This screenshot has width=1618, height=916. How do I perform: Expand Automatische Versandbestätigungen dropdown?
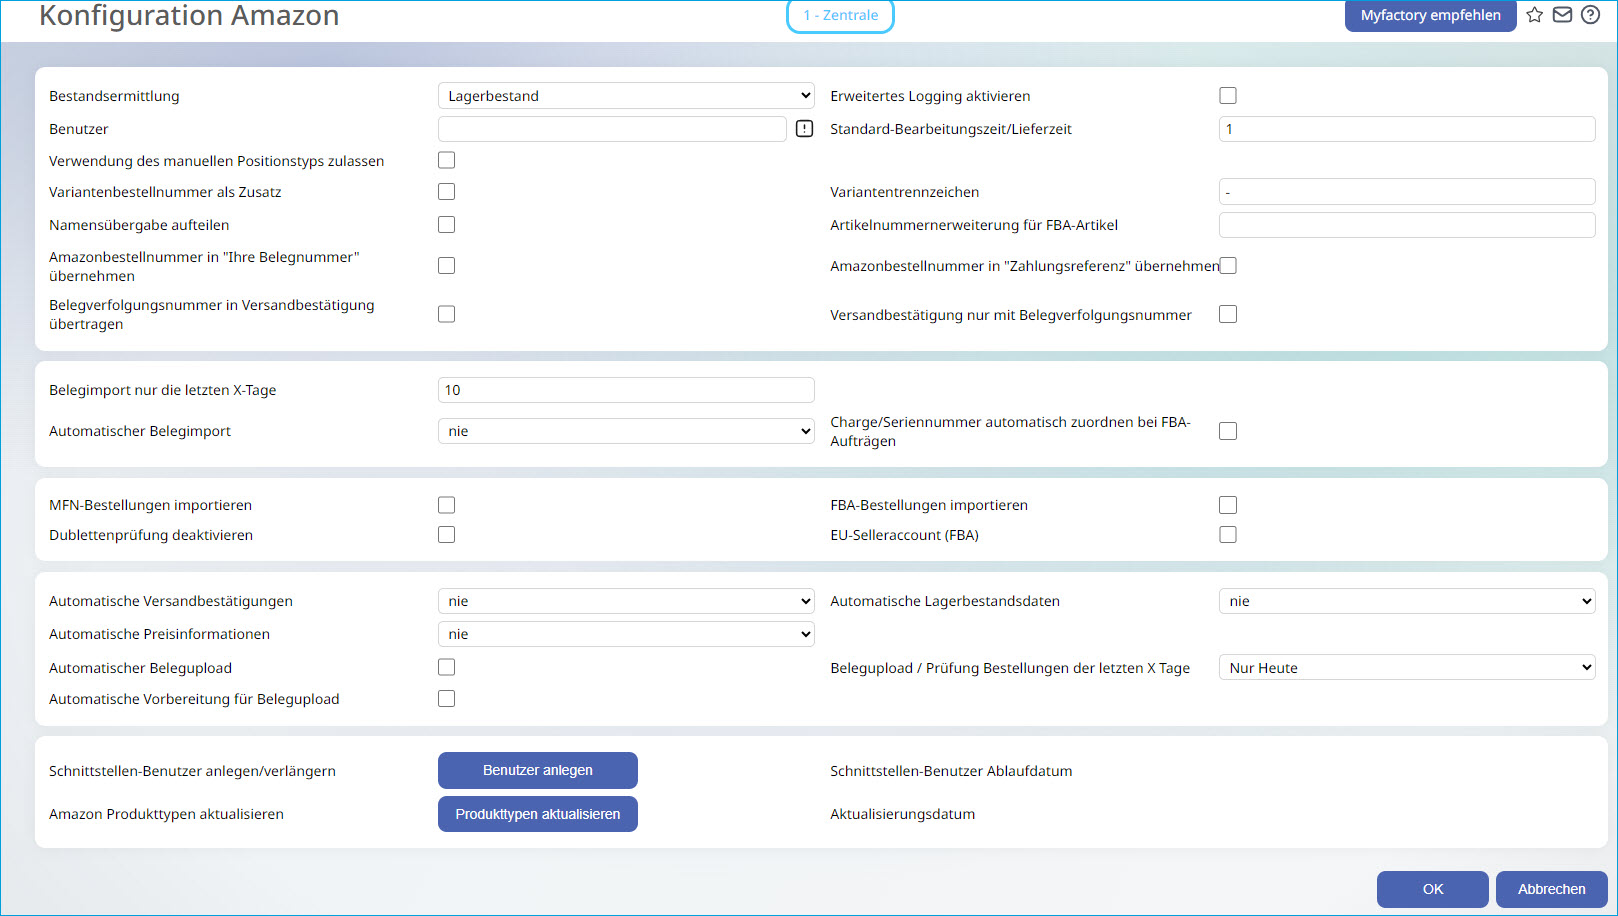pyautogui.click(x=626, y=601)
